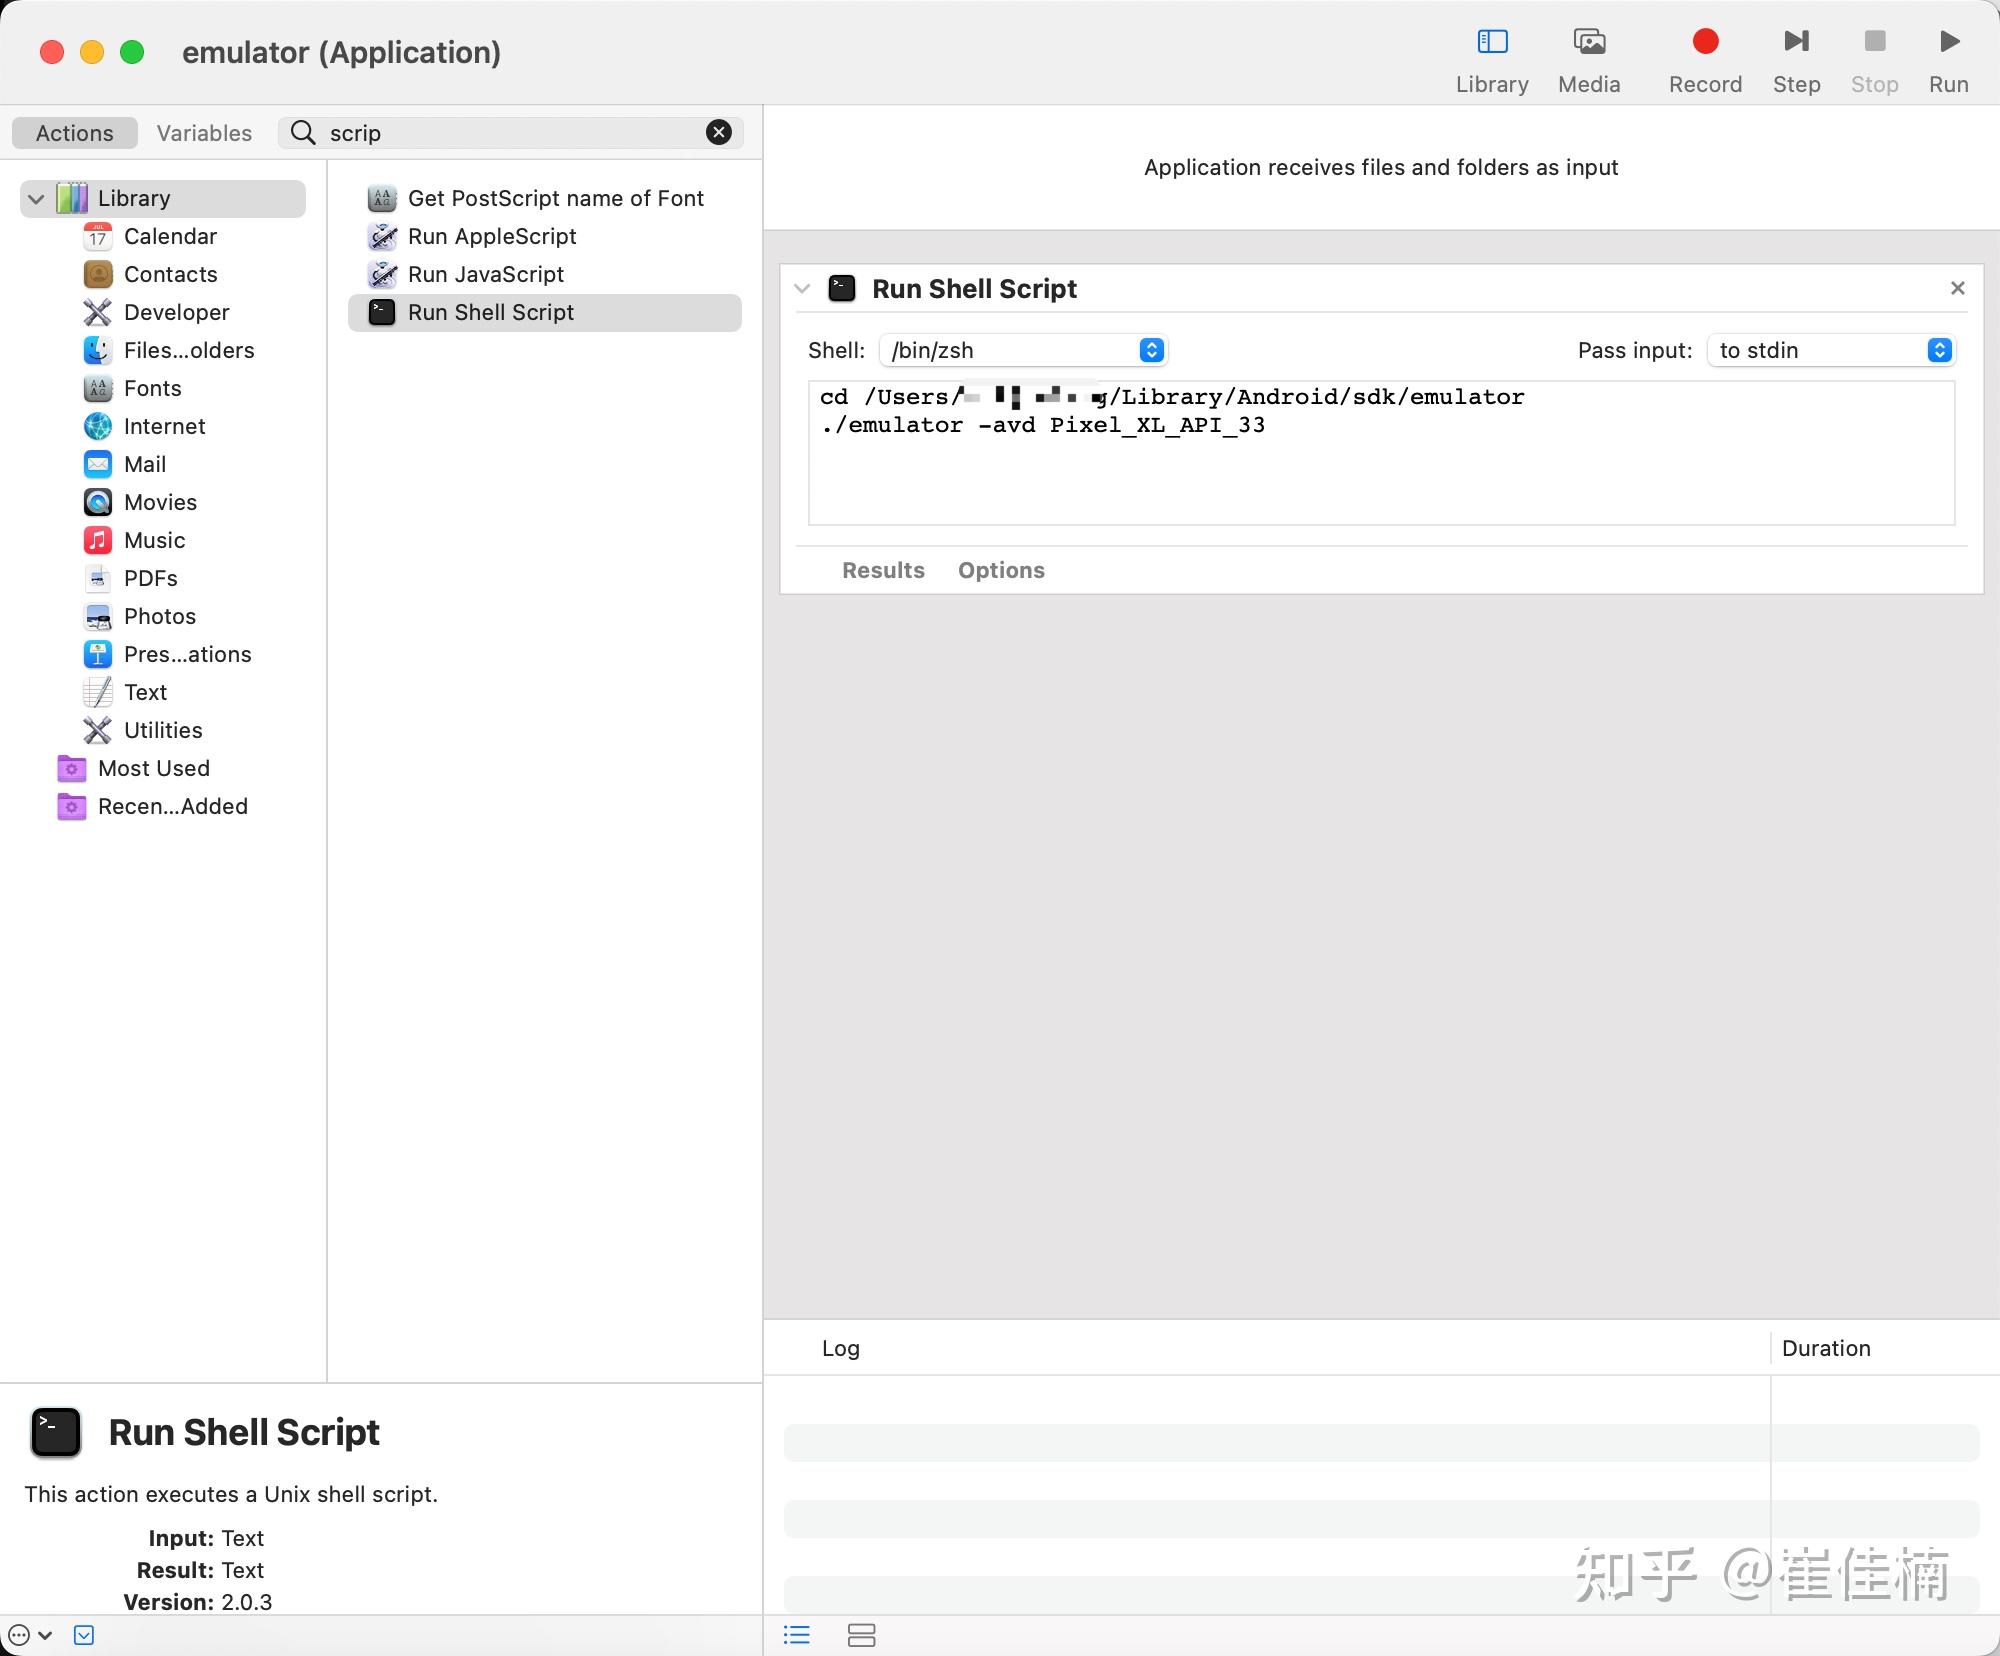This screenshot has height=1656, width=2000.
Task: Switch to the workflow variables view icon
Action: coord(861,1635)
